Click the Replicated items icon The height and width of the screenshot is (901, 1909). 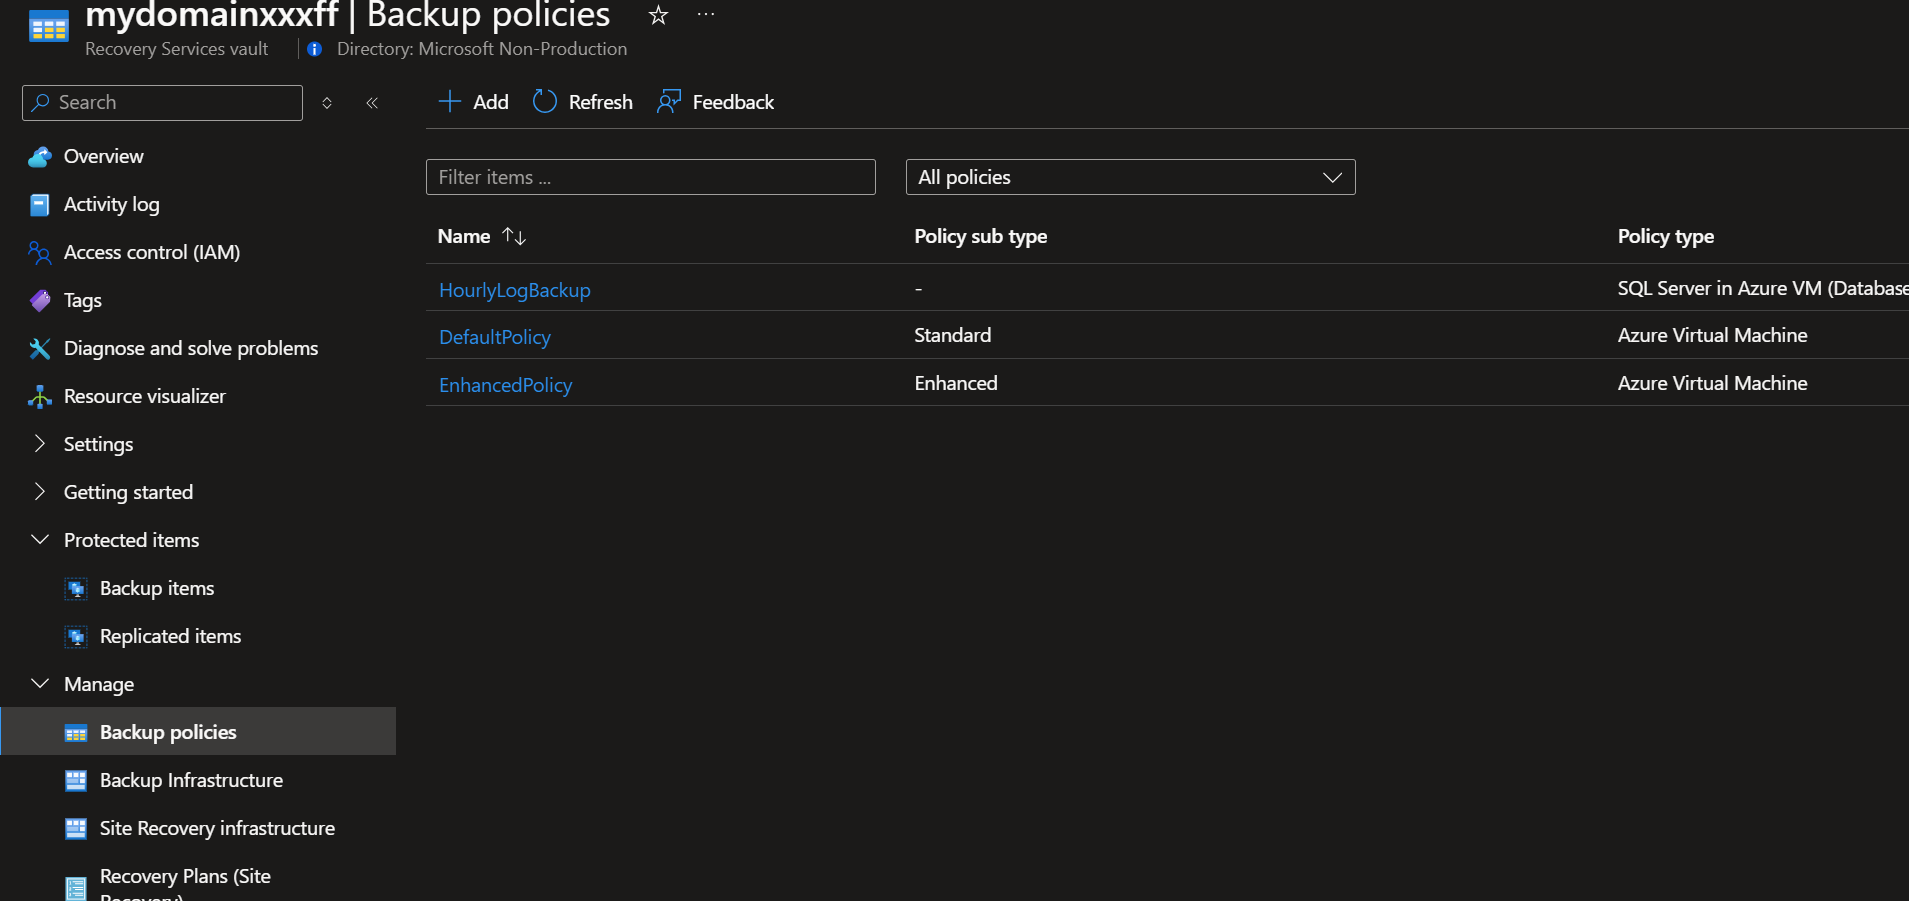76,637
